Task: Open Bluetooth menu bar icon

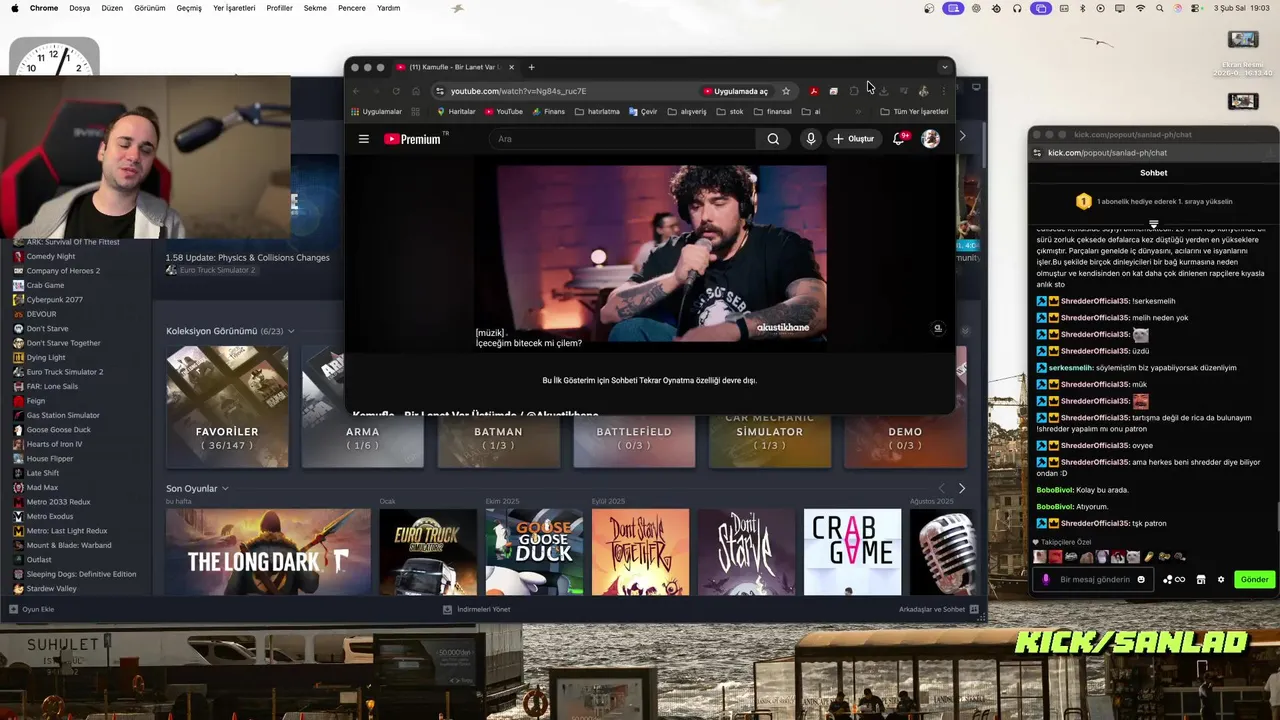Action: (1082, 8)
